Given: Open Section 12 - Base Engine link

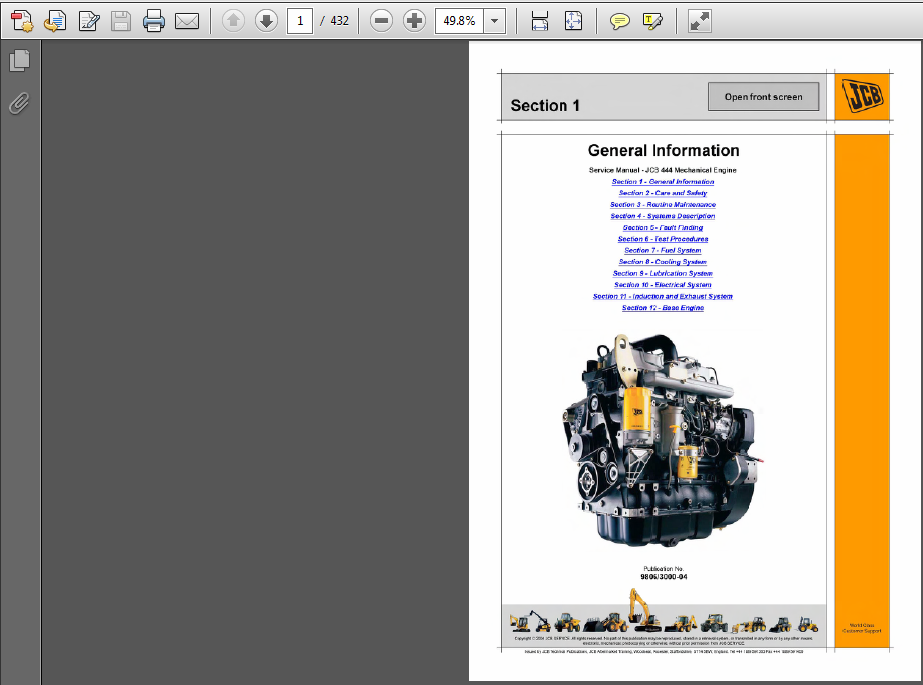Looking at the screenshot, I should click(663, 308).
